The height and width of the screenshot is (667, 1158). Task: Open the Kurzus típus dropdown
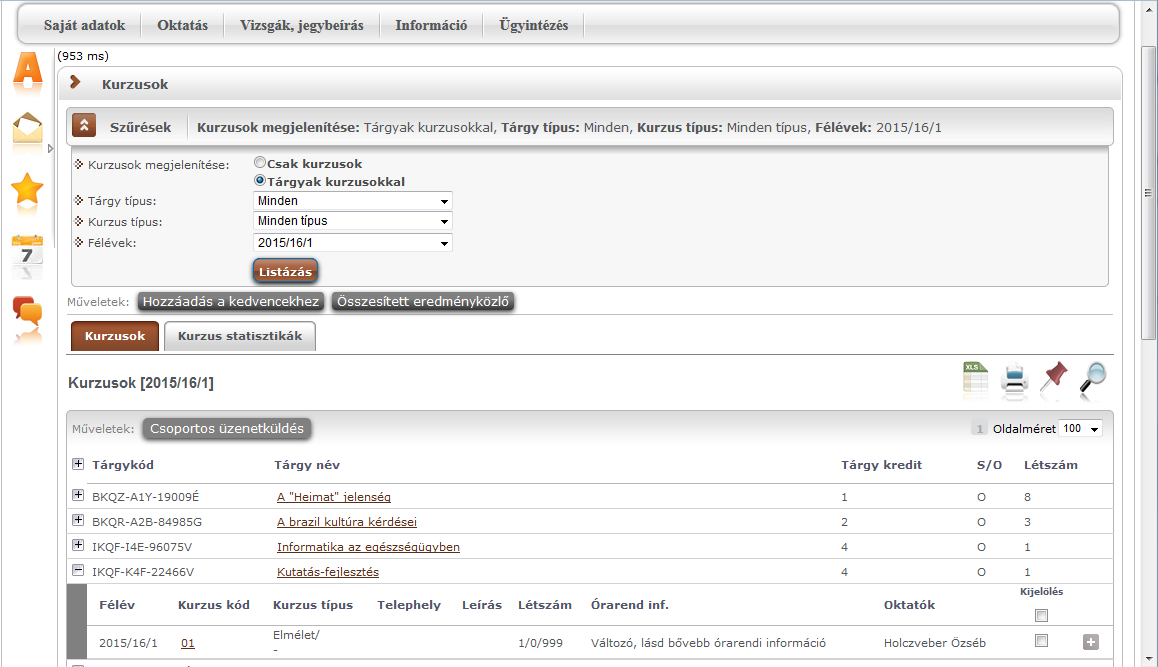(x=352, y=221)
